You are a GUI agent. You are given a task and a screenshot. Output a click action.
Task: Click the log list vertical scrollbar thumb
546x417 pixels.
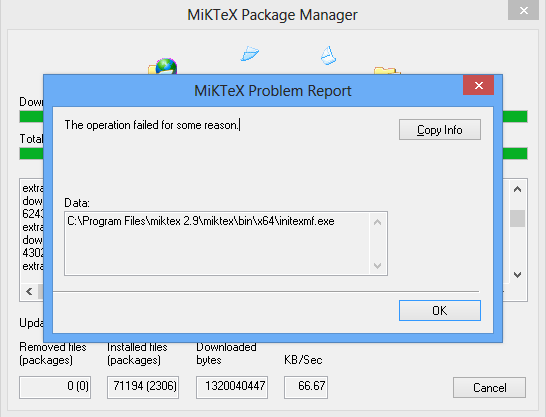coord(517,218)
